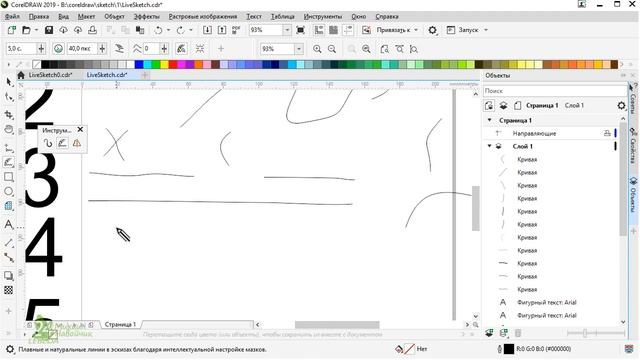Open the Эффекты menu
Screen dimensions: 640x360
147,17
